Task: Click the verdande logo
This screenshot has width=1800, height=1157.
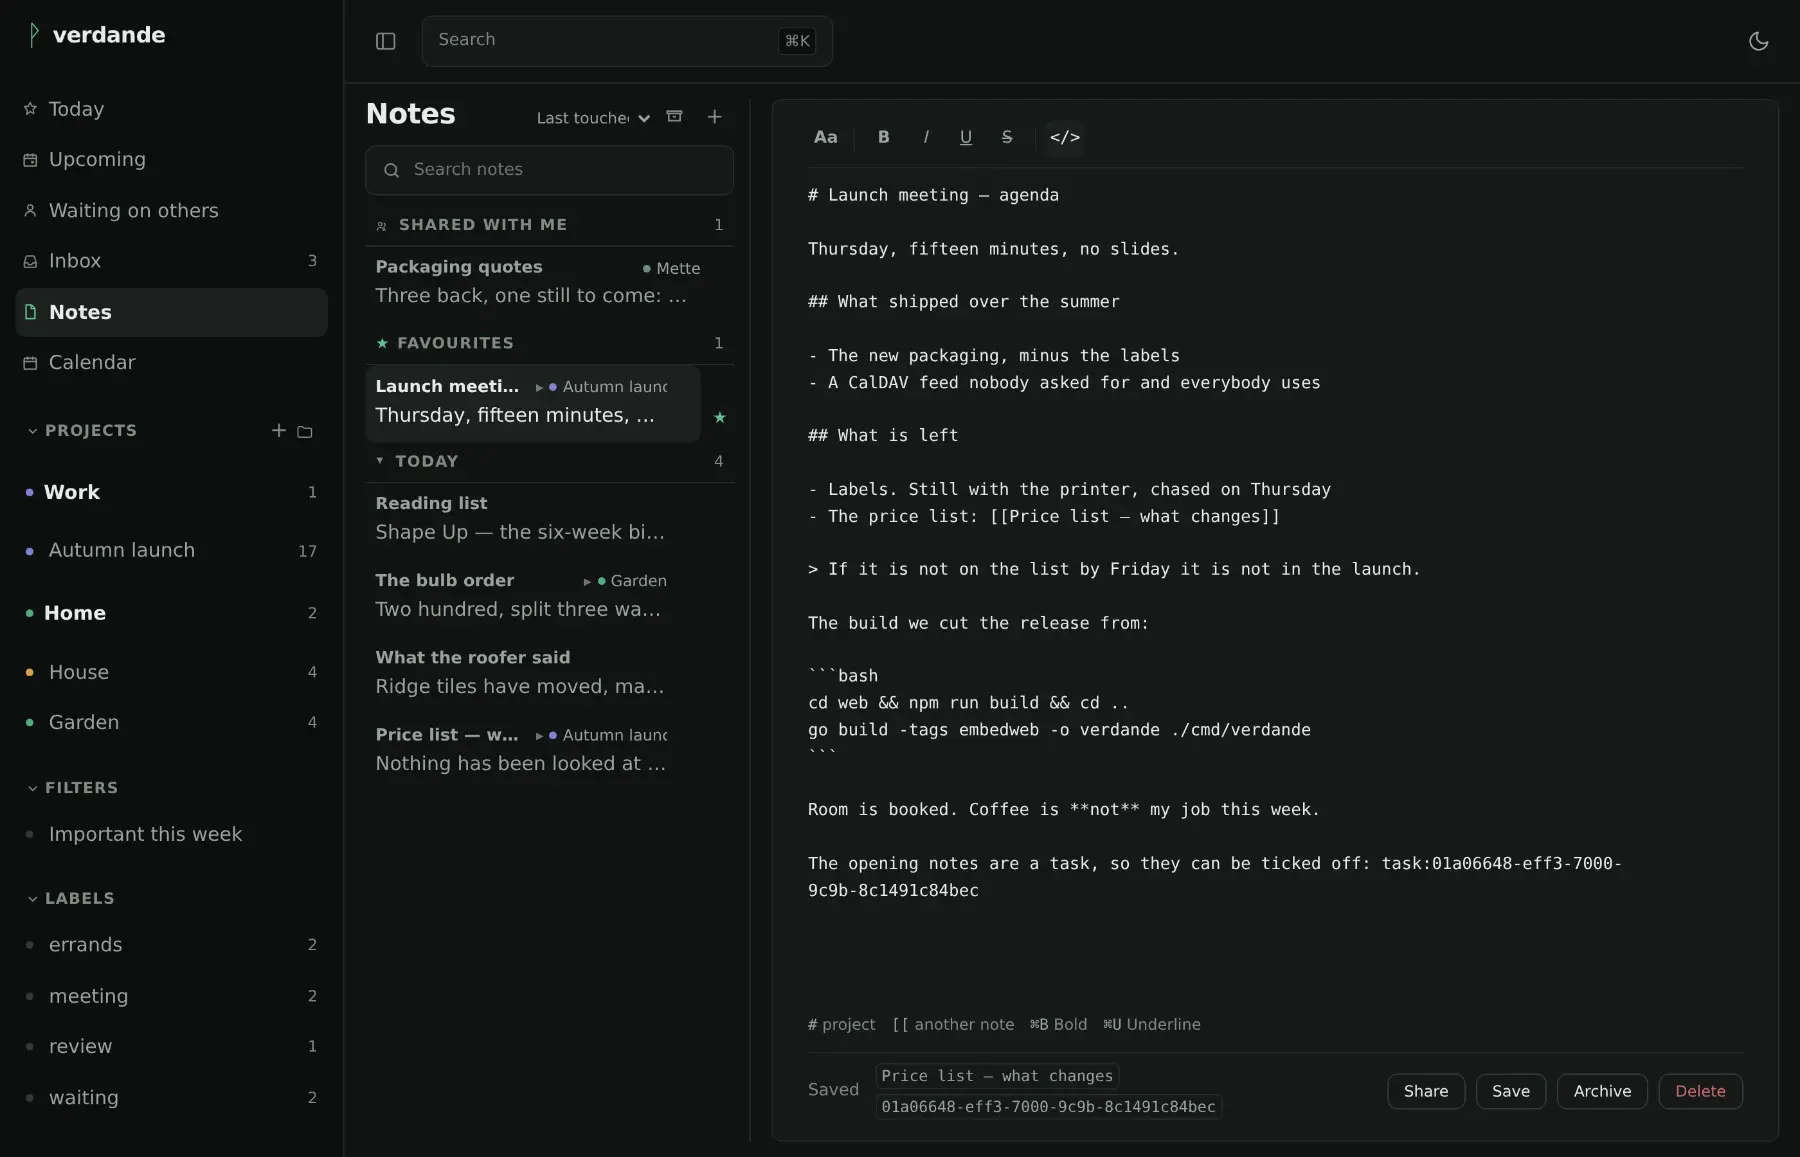Action: (x=96, y=35)
